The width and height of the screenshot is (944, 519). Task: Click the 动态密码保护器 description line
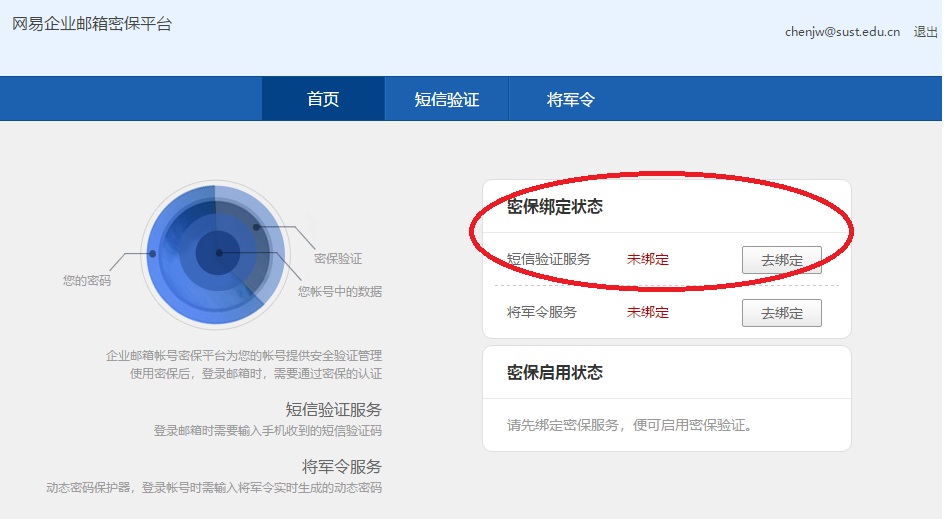[x=214, y=488]
